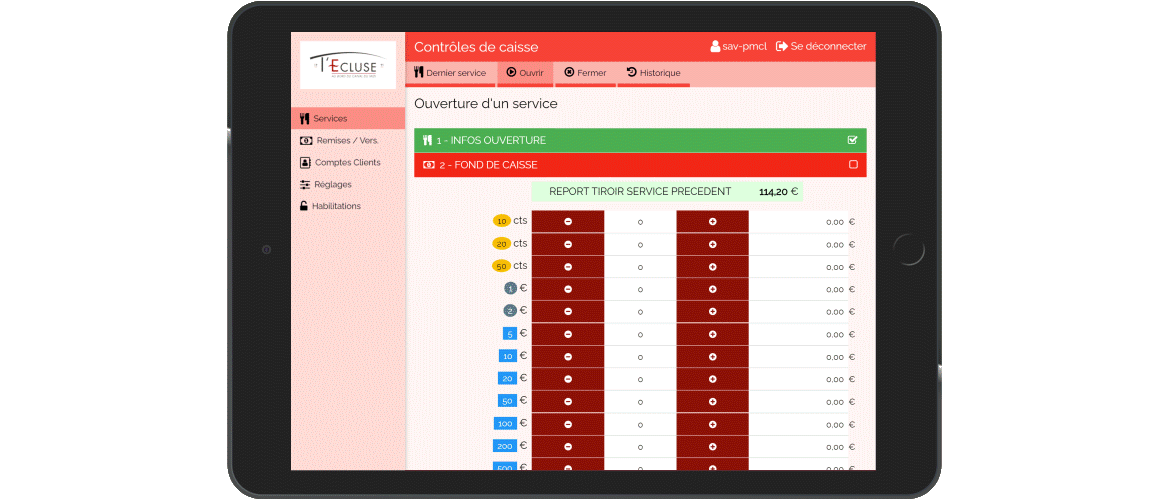1170x500 pixels.
Task: Select Services in the sidebar
Action: tap(348, 119)
